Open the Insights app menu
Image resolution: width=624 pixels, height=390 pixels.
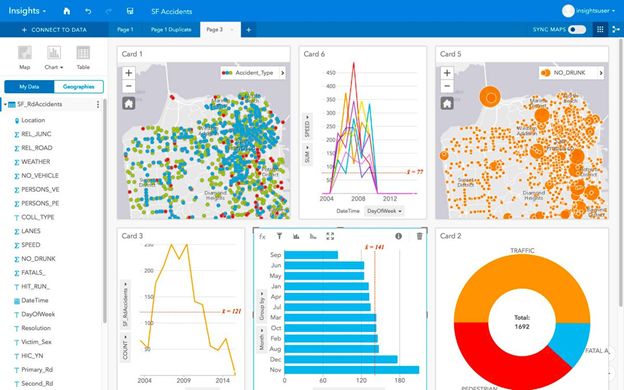(27, 11)
